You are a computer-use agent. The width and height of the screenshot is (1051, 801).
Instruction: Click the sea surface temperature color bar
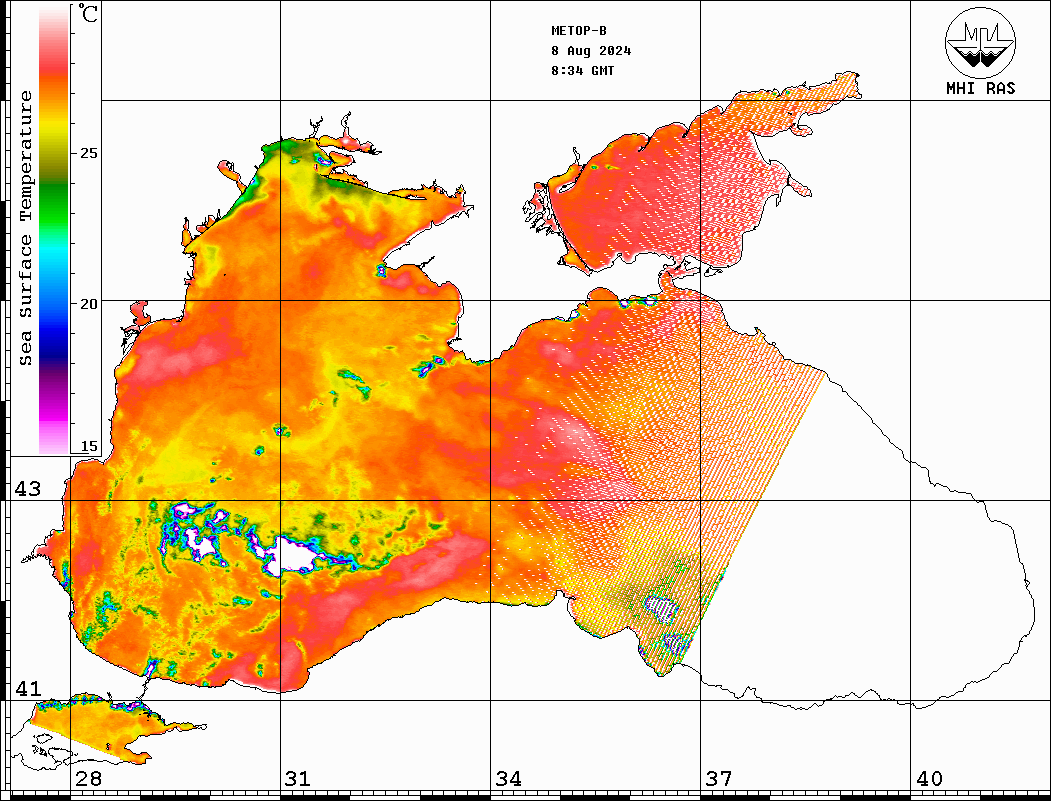coord(54,229)
